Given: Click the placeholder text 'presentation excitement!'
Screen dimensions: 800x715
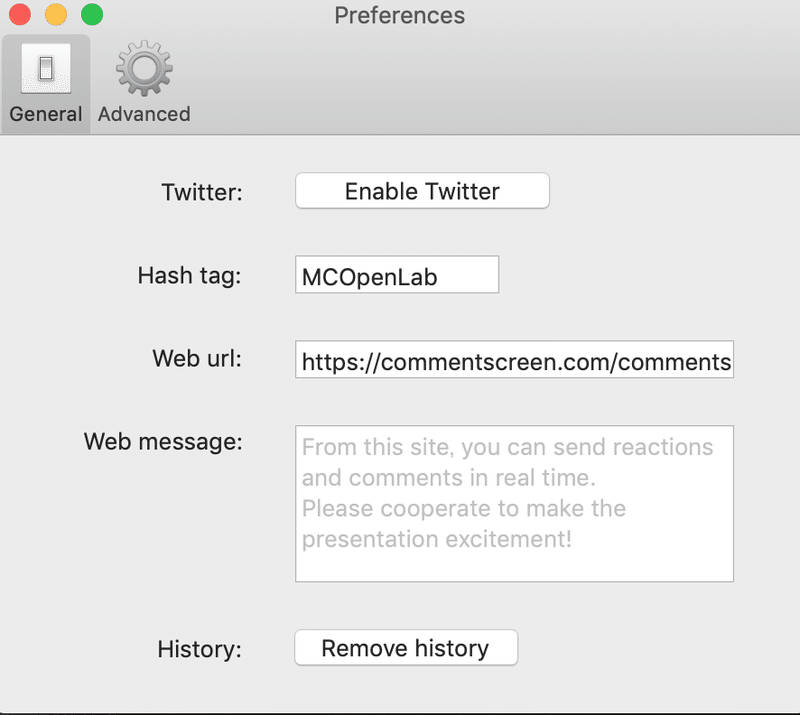Looking at the screenshot, I should 437,539.
